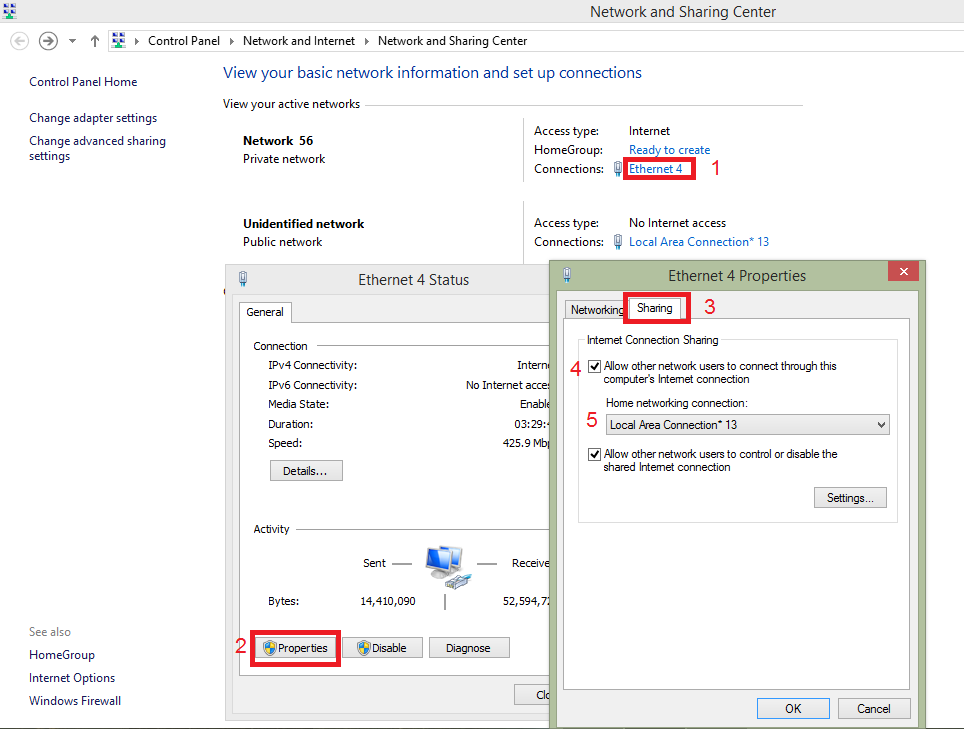Close the Ethernet 4 Properties dialog
This screenshot has width=964, height=729.
[903, 272]
